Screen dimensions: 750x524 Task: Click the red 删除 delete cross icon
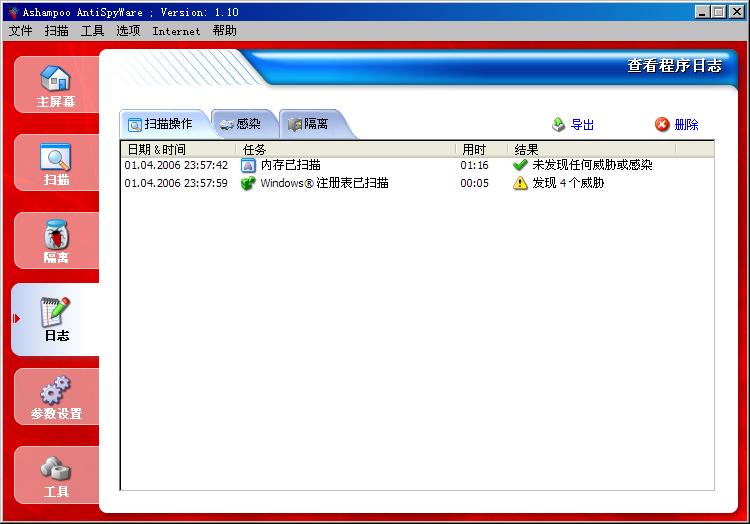point(662,124)
